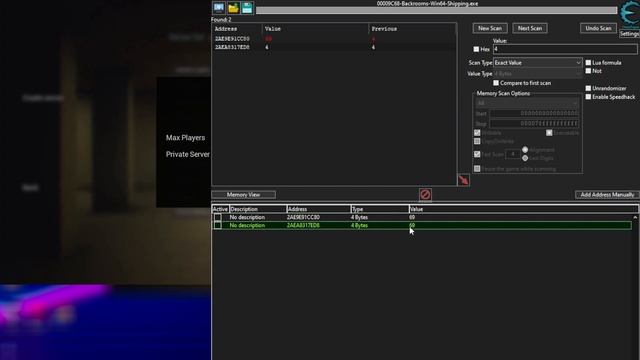Activate checkbox for address 2AEA8317ED8 entry
640x360 pixels.
(218, 225)
